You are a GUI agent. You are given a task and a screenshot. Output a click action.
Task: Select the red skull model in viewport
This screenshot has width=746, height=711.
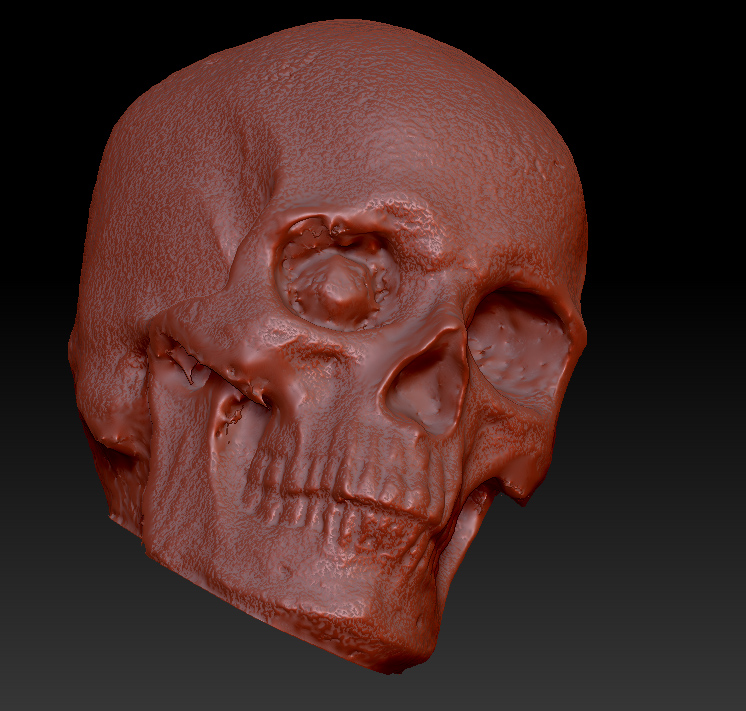pos(328,347)
